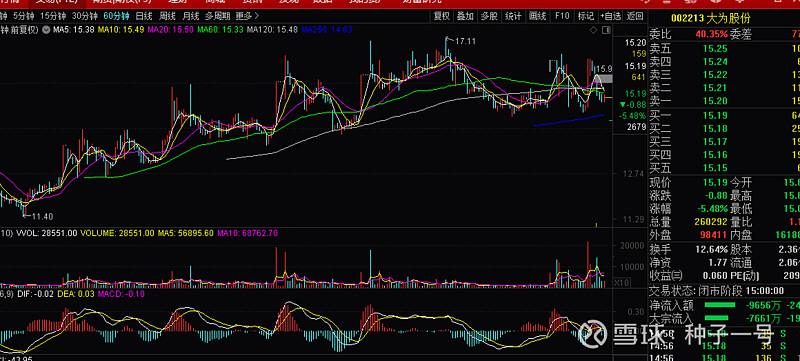Open the F10 company info
This screenshot has height=361, width=800.
[x=562, y=16]
